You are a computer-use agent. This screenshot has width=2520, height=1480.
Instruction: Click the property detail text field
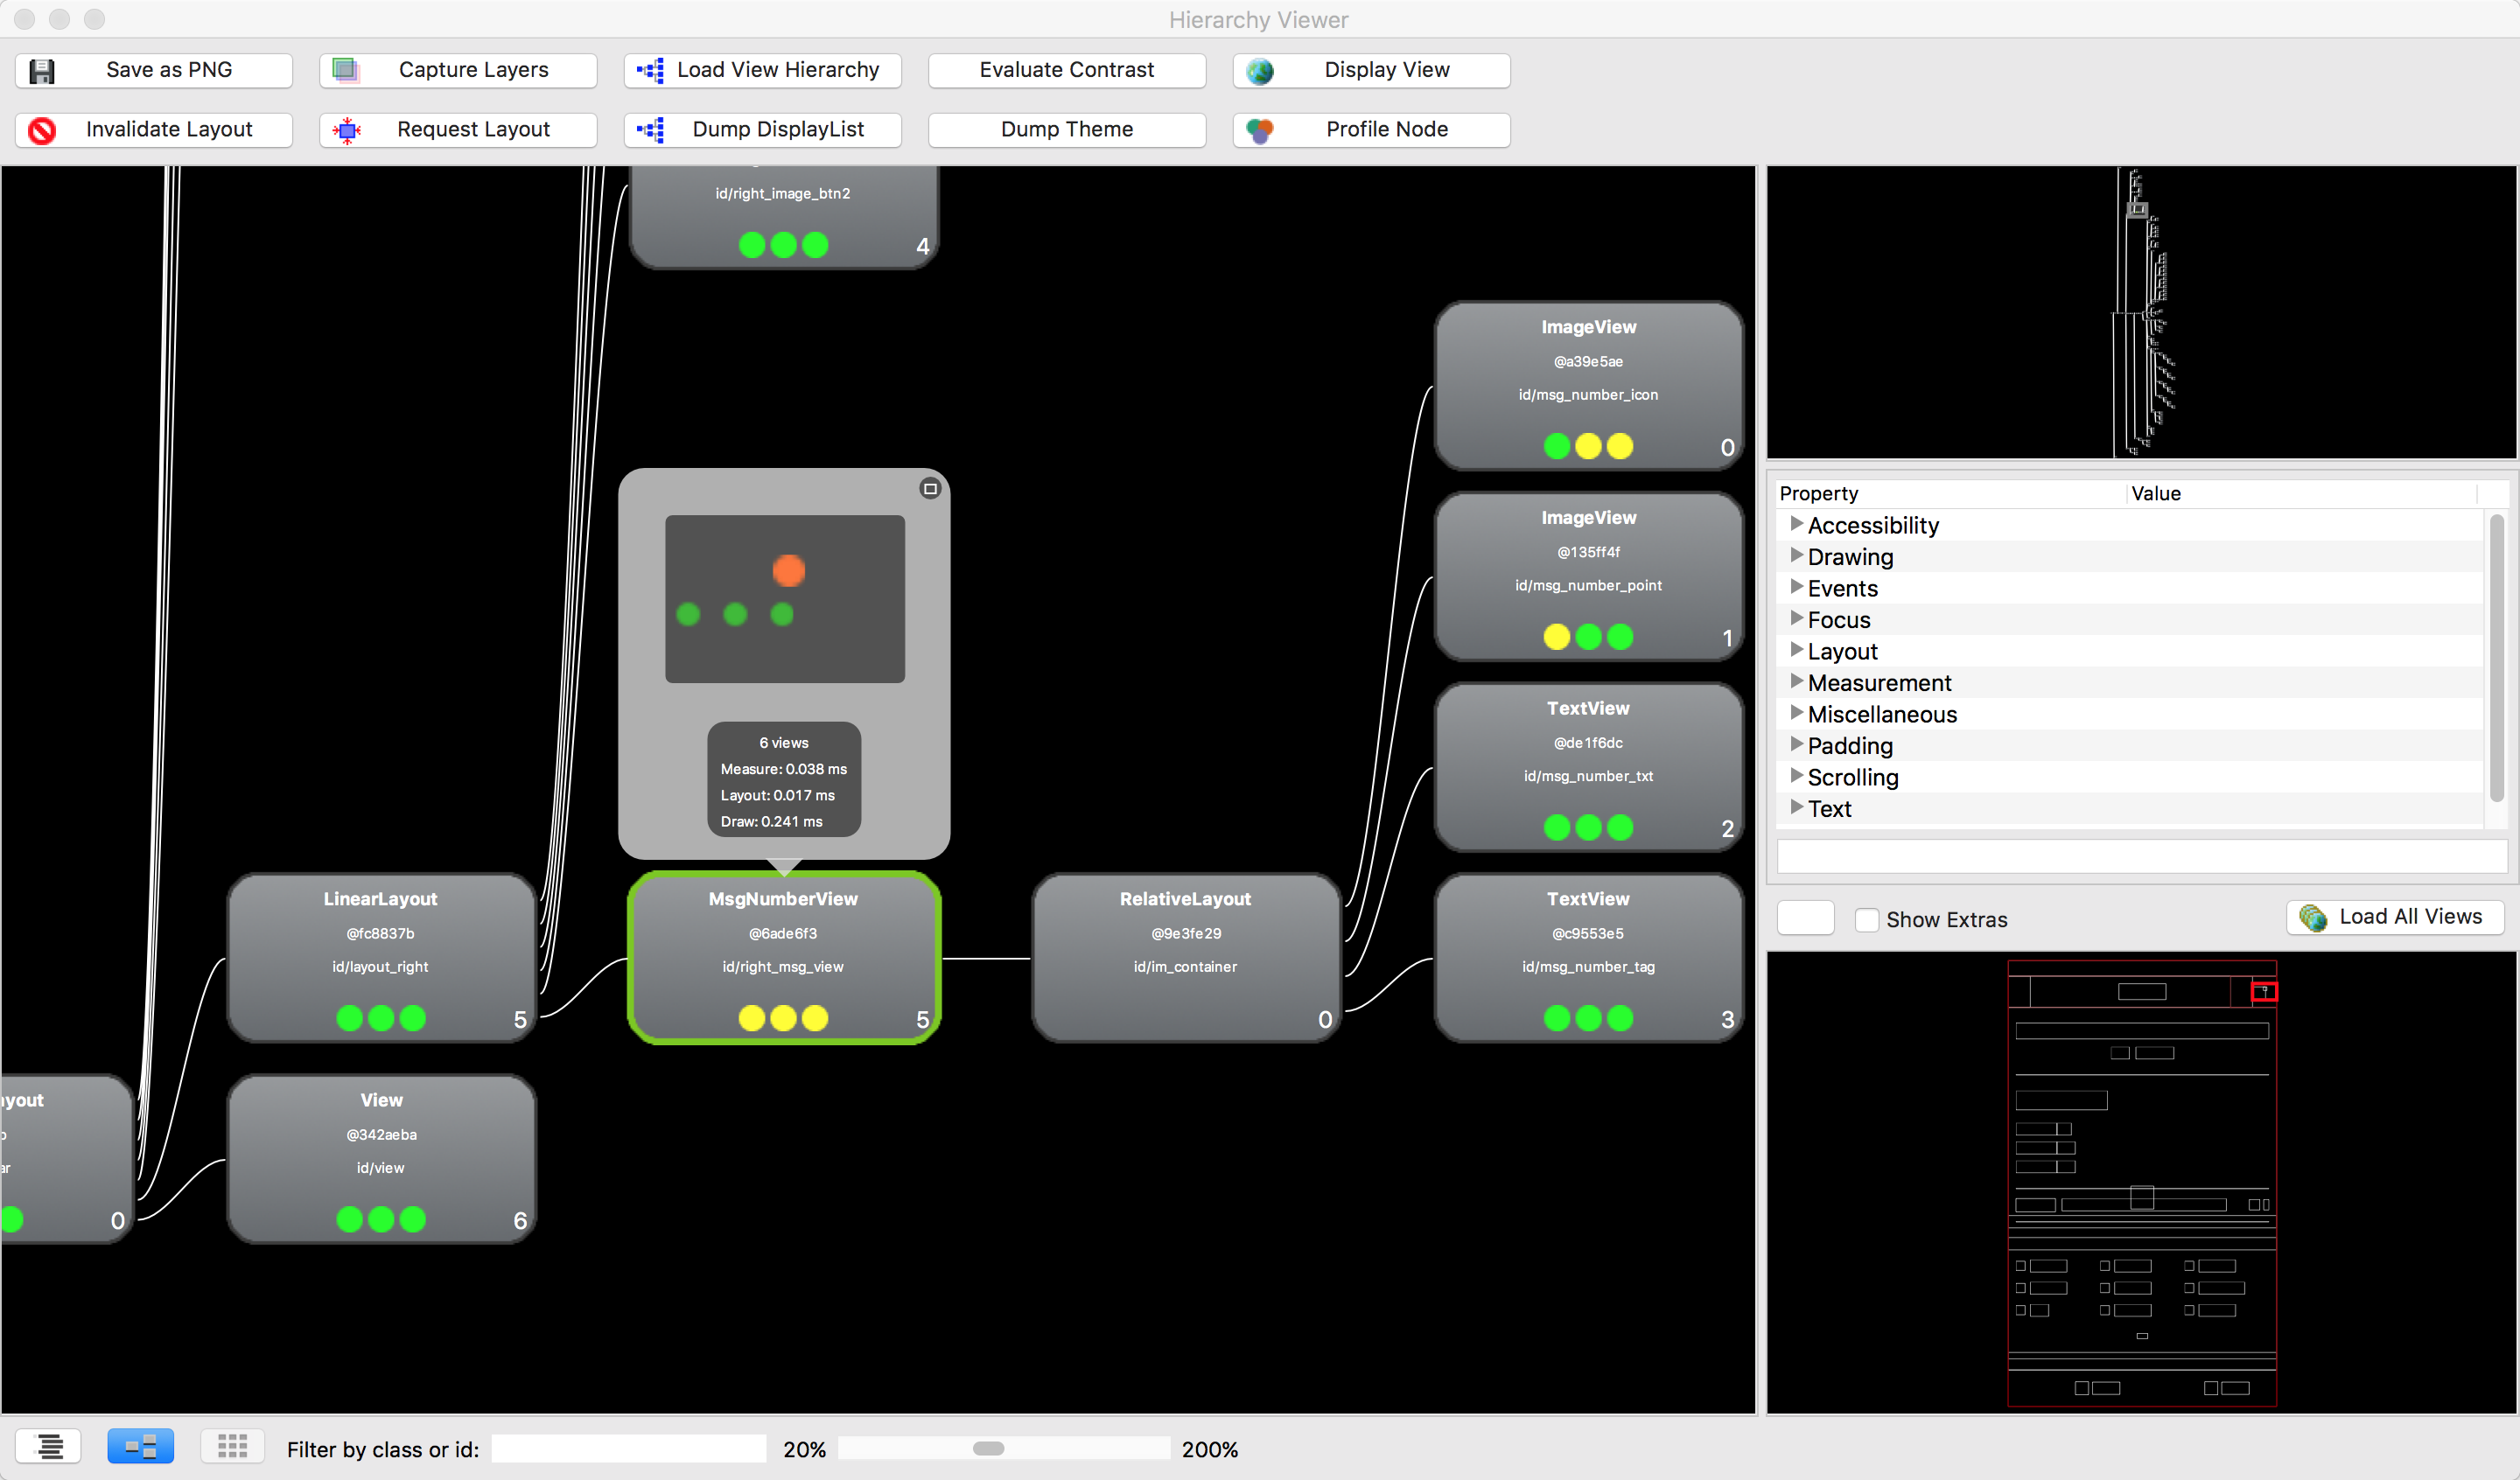2142,856
